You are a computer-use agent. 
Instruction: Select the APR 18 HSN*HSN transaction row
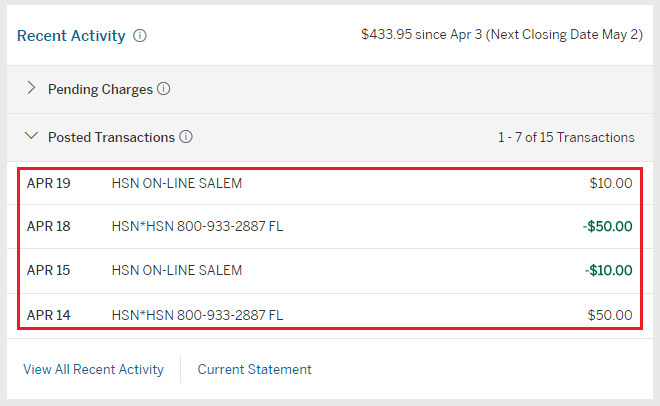[197, 226]
